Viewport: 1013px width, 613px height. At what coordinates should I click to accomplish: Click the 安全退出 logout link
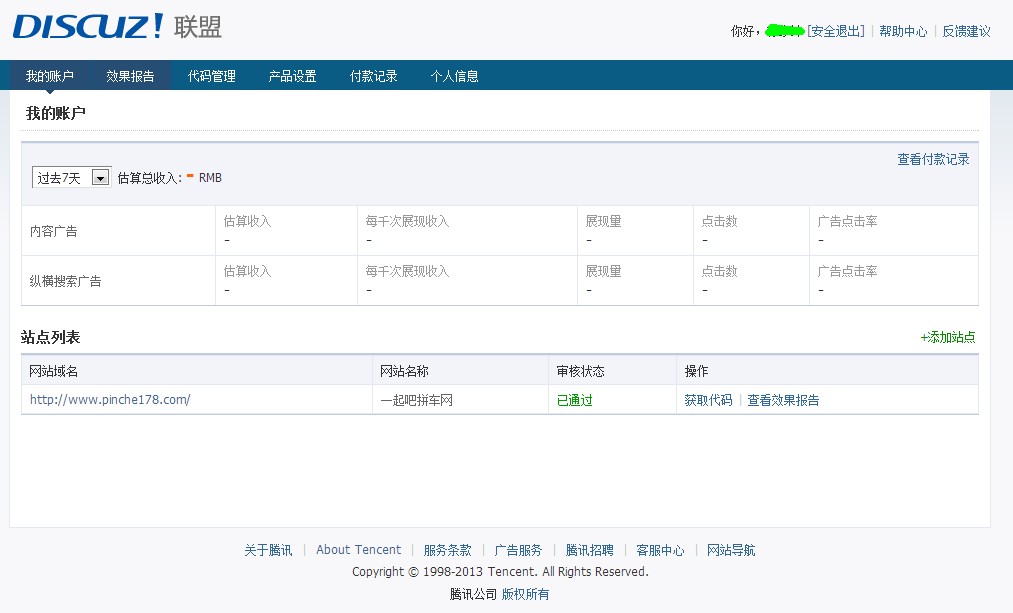836,31
